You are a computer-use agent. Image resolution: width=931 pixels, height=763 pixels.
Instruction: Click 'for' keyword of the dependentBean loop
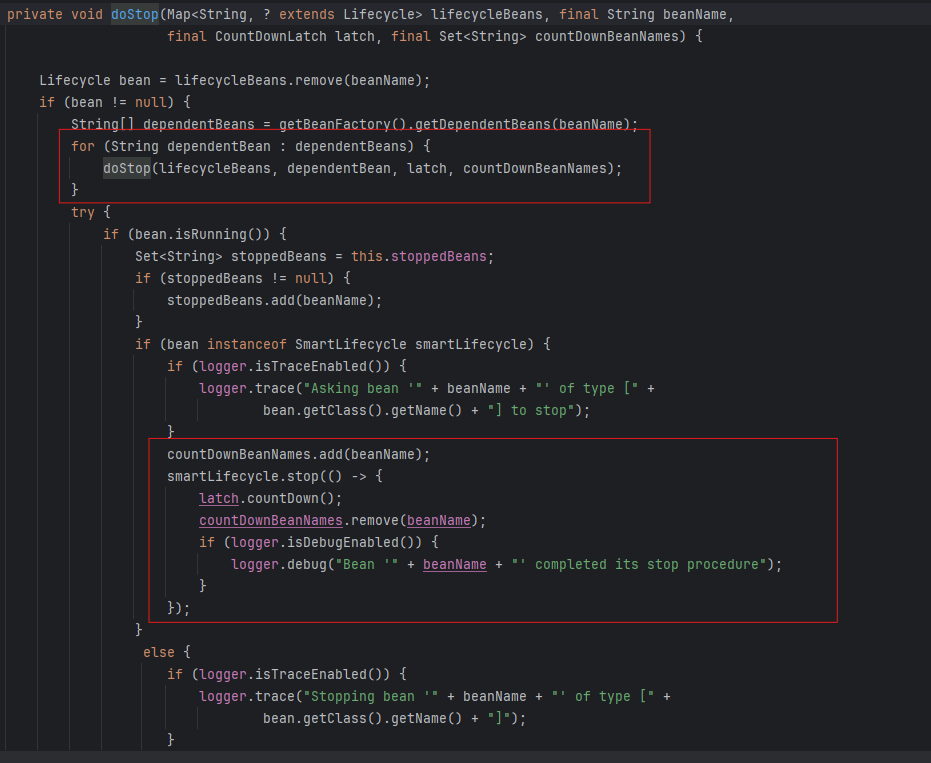click(83, 147)
